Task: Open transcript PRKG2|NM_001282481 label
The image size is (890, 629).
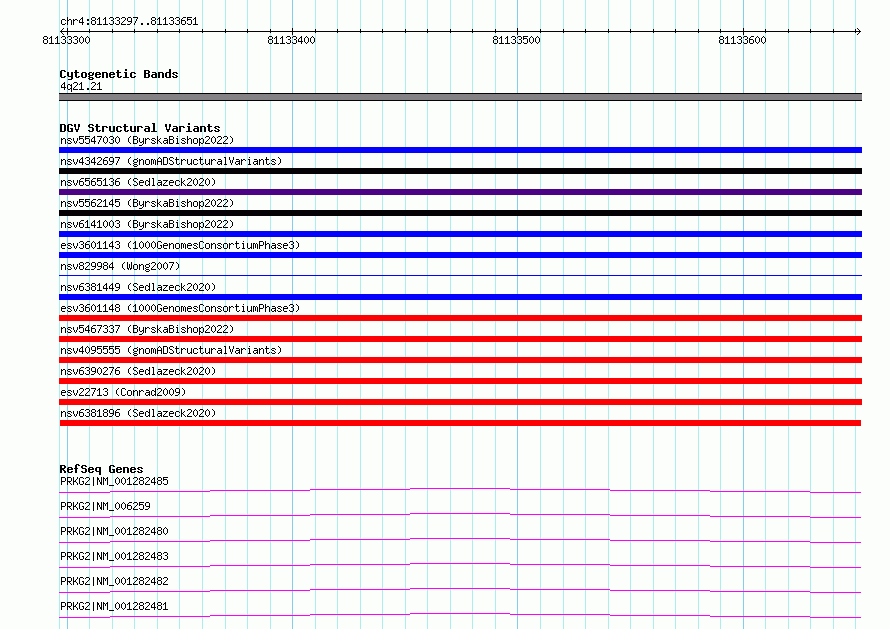Action: tap(114, 606)
